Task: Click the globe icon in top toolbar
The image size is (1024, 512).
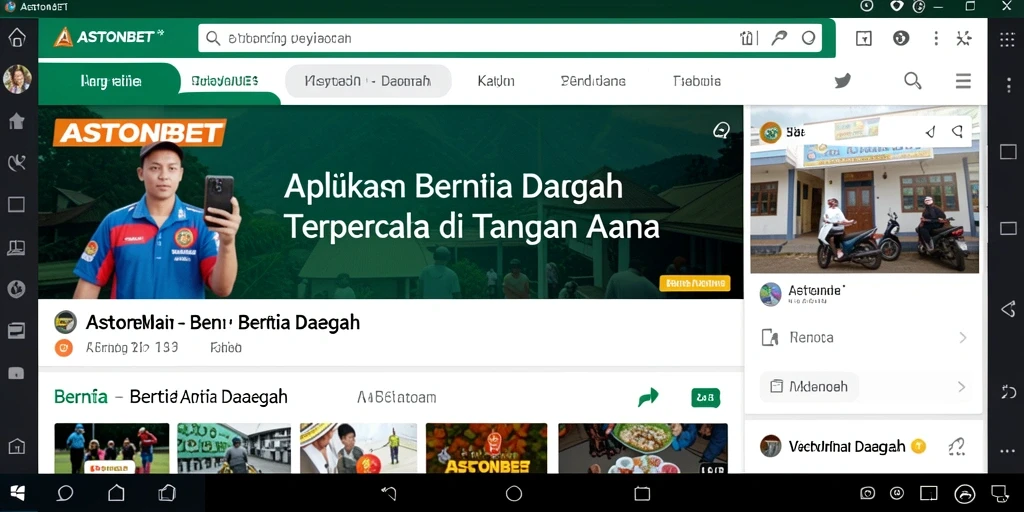Action: click(x=901, y=38)
